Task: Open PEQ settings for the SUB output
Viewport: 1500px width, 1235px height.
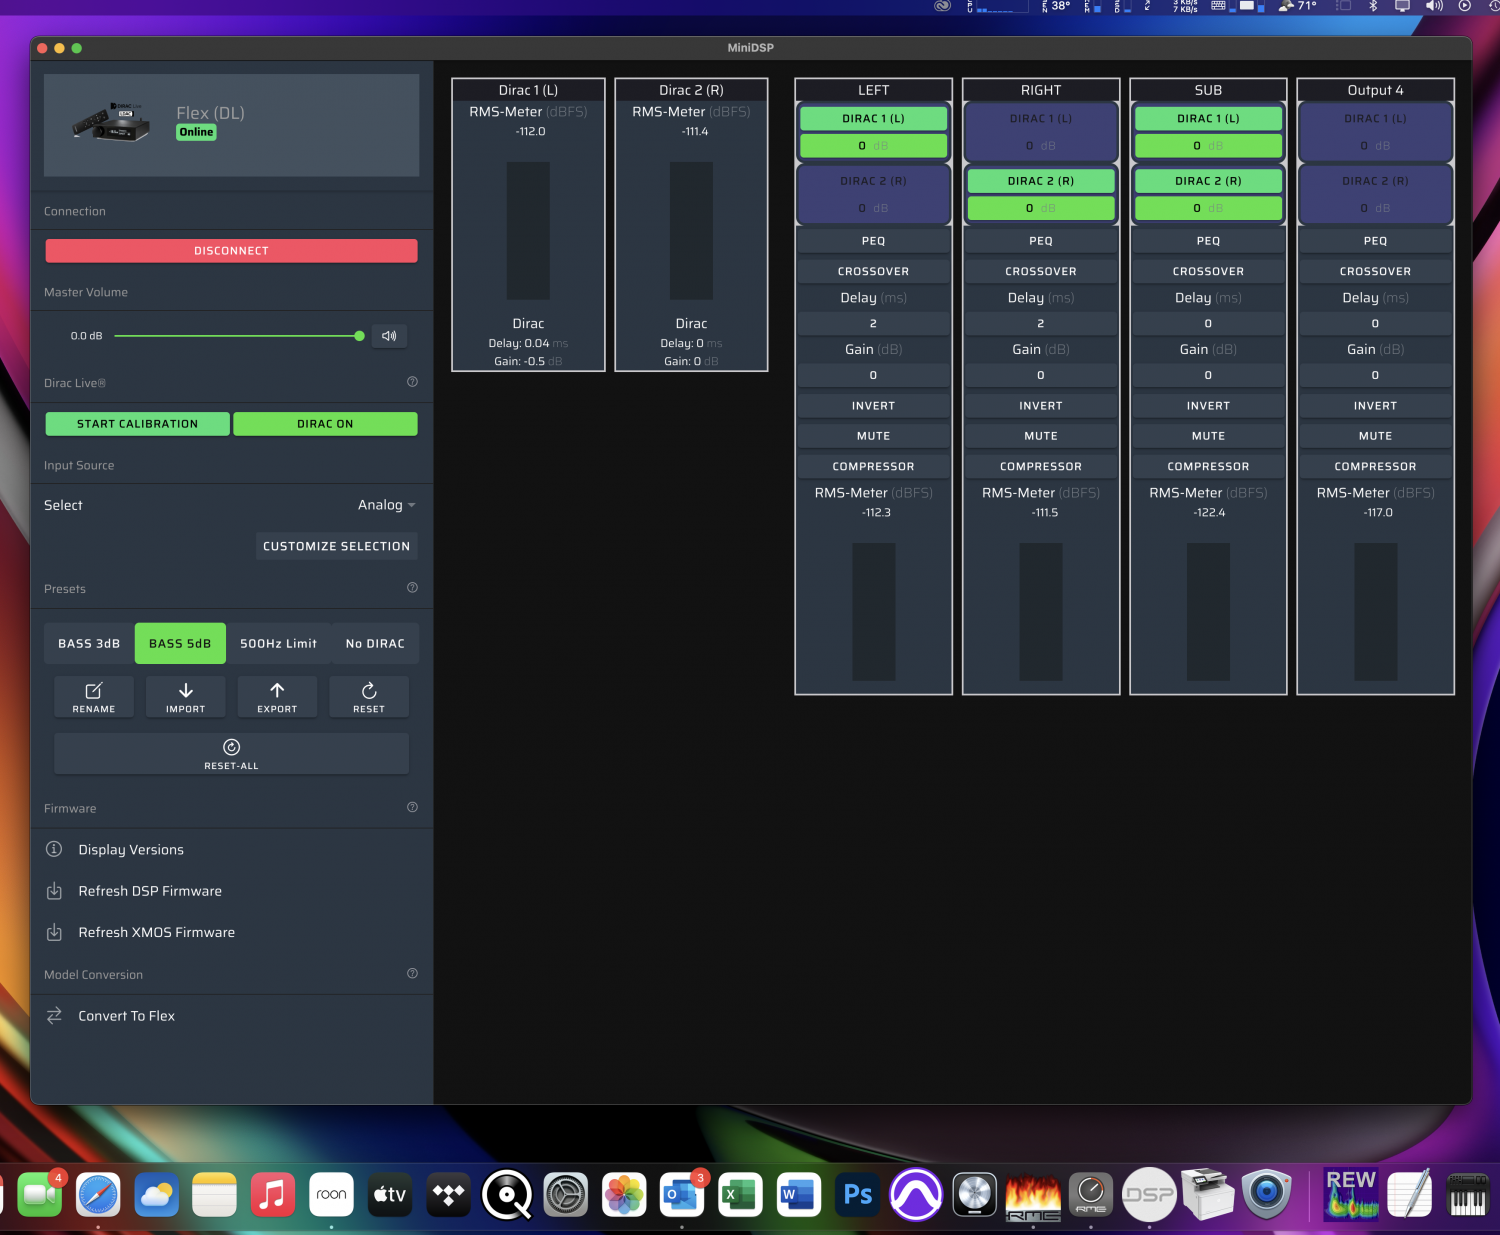Action: coord(1208,241)
